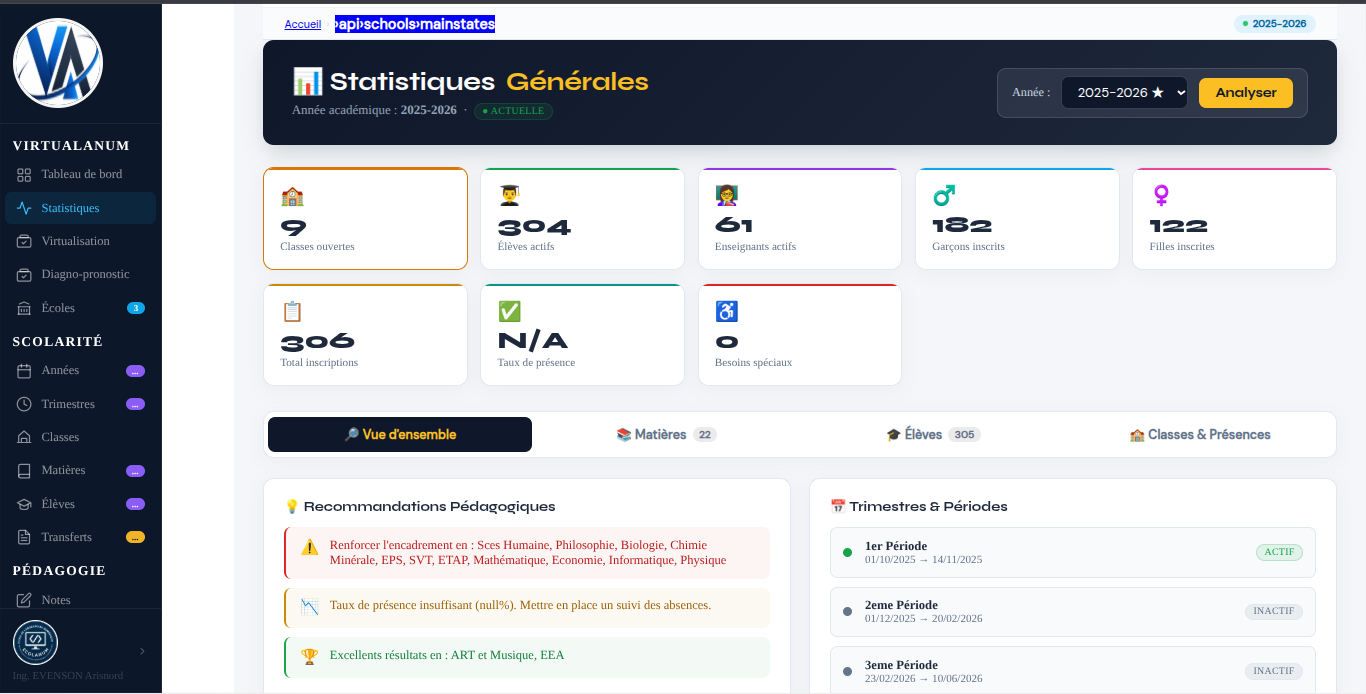Open the Enseignants actifs card showing 61
Screen dimensions: 1366x694
pyautogui.click(x=800, y=219)
